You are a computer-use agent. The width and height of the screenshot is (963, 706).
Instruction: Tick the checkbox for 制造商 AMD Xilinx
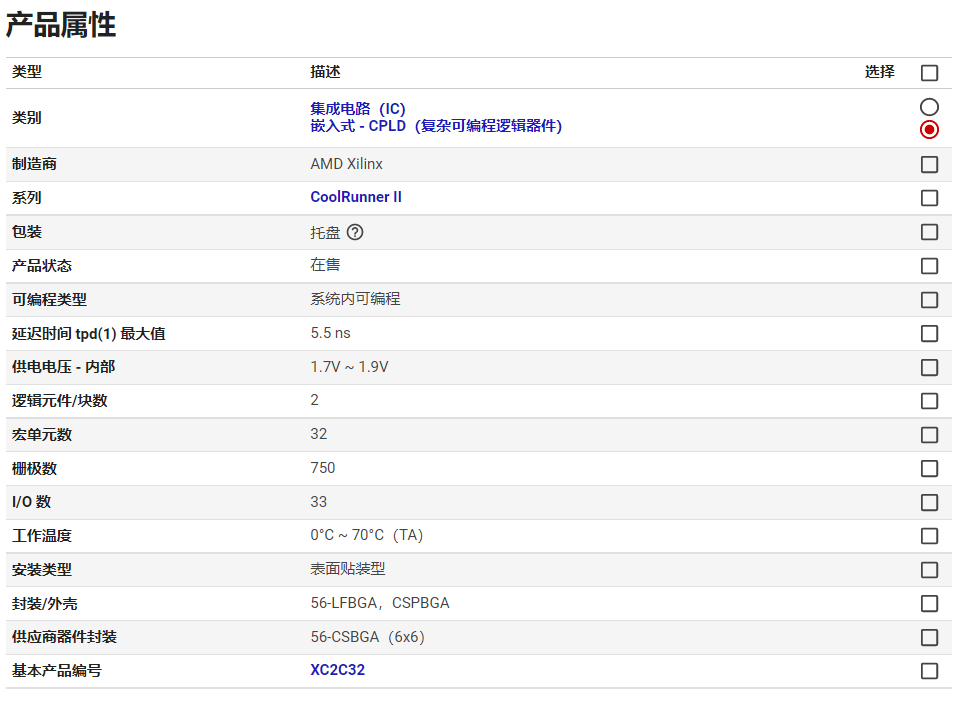[929, 164]
